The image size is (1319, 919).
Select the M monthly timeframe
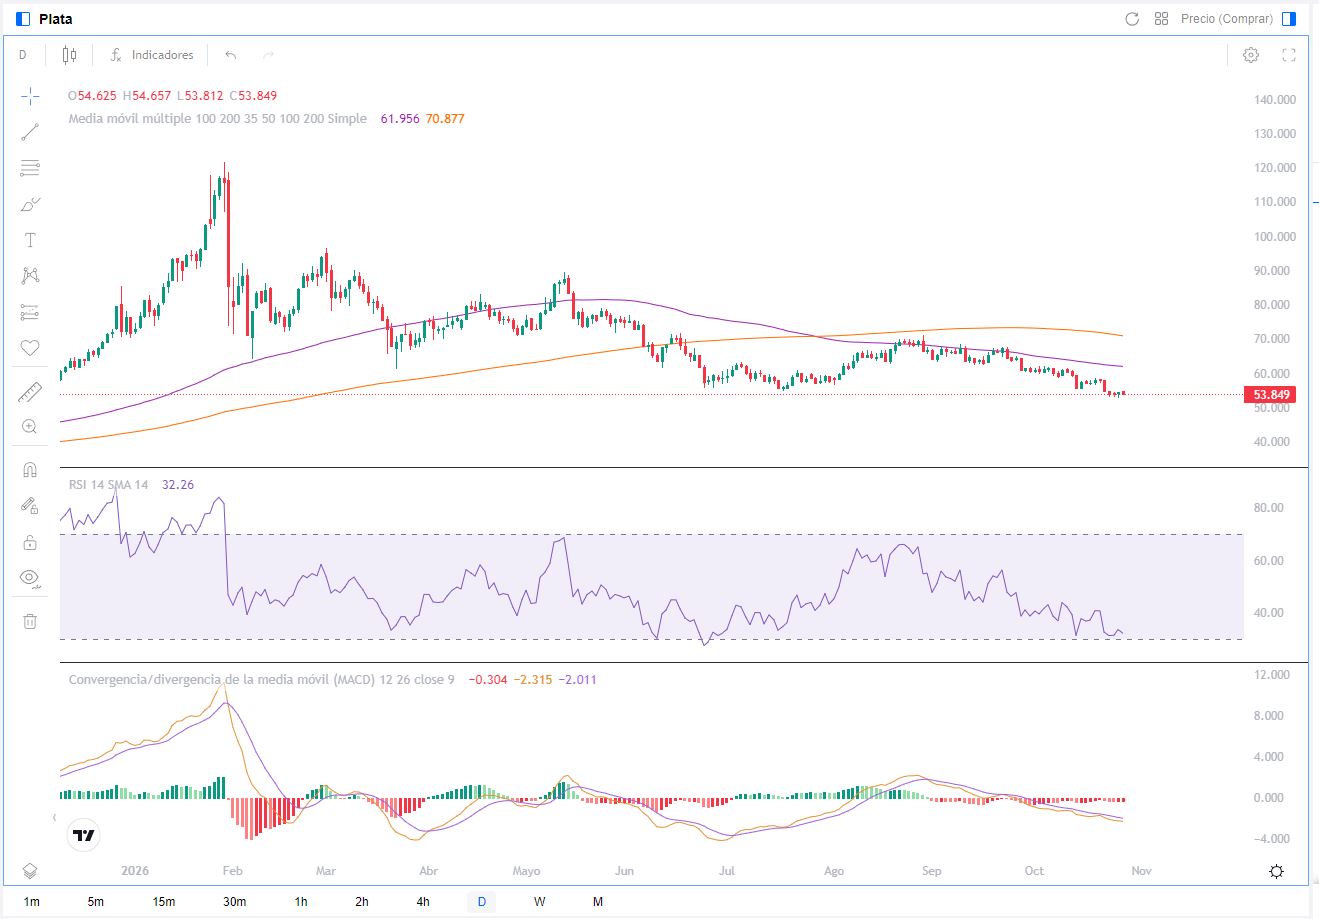(598, 902)
